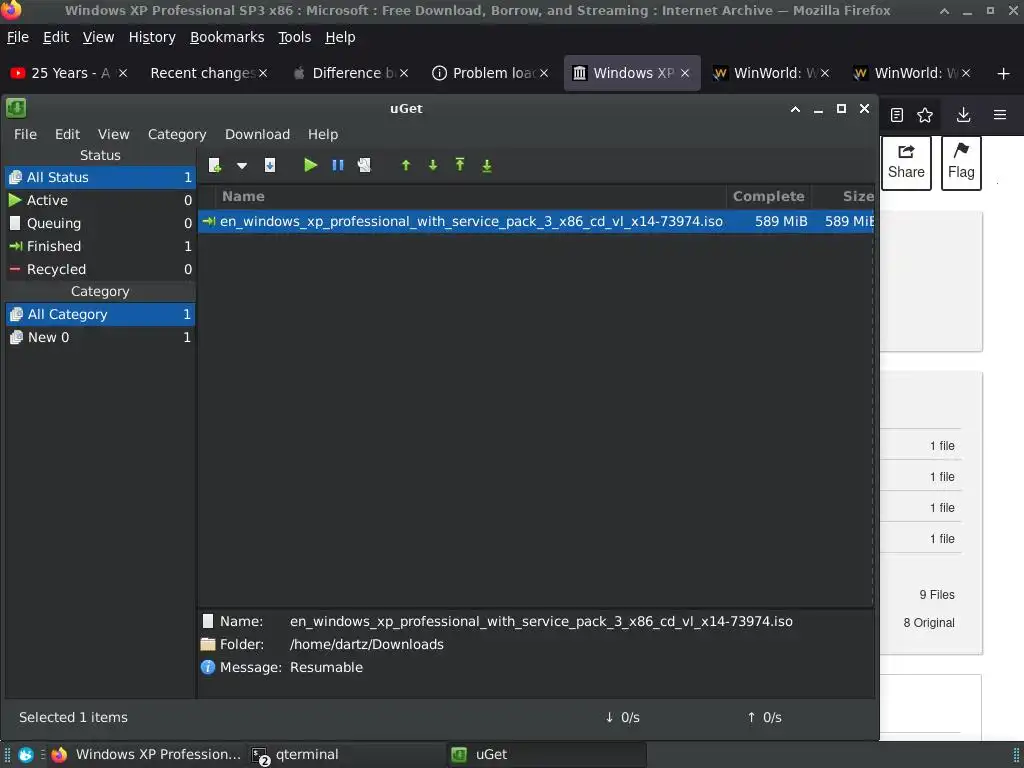Switch to the 25 Years YouTube tab
The width and height of the screenshot is (1024, 768).
click(69, 73)
